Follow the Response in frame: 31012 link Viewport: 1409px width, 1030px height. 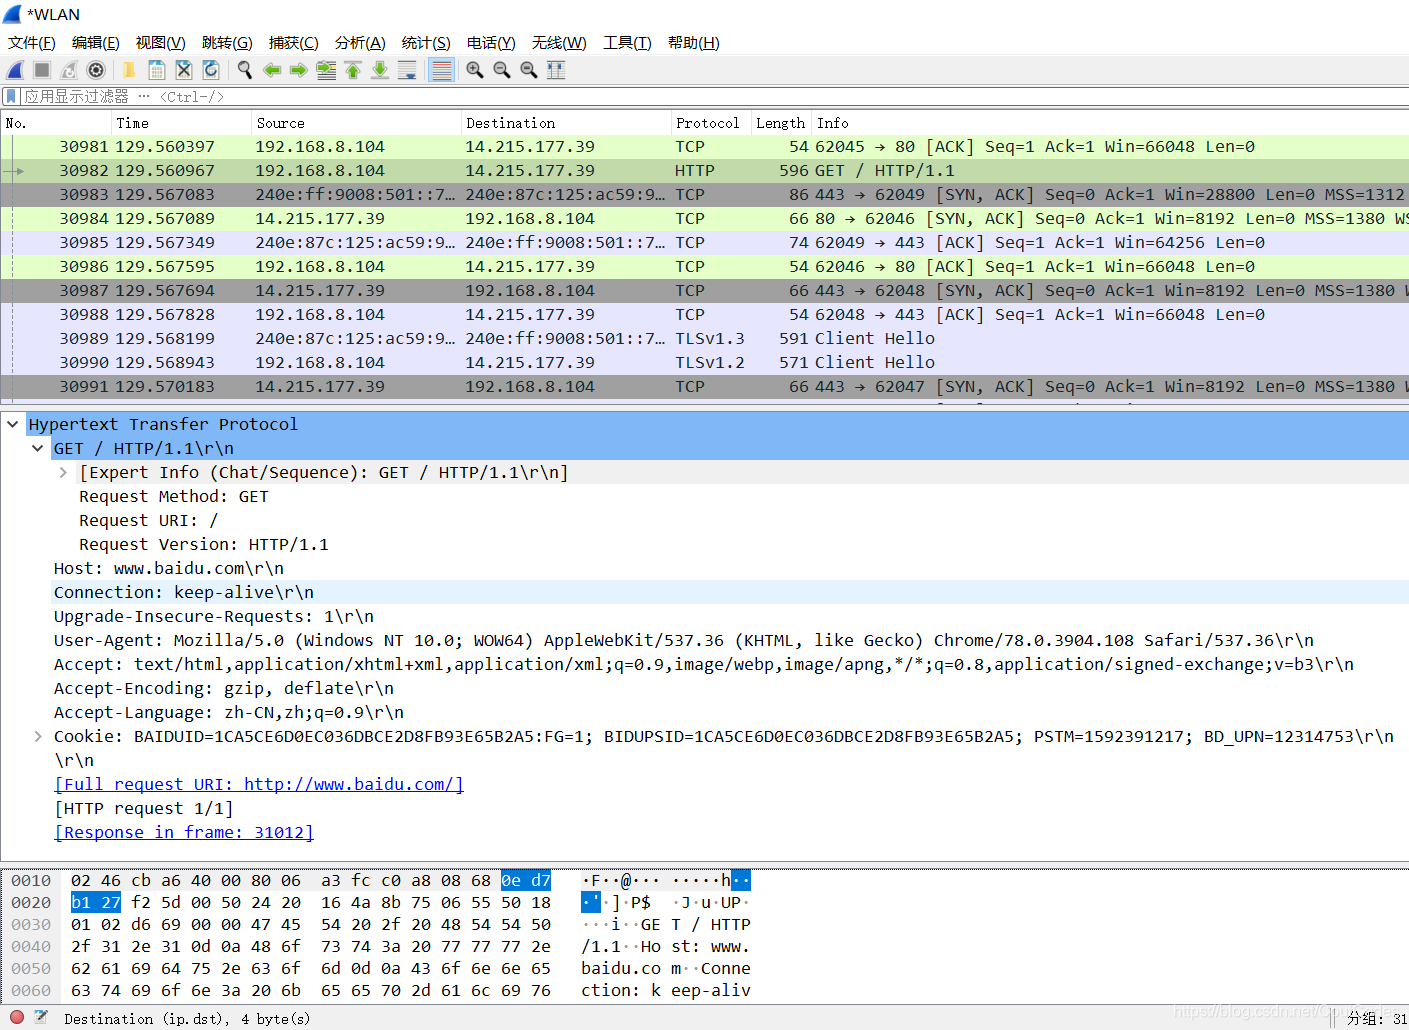click(x=184, y=832)
